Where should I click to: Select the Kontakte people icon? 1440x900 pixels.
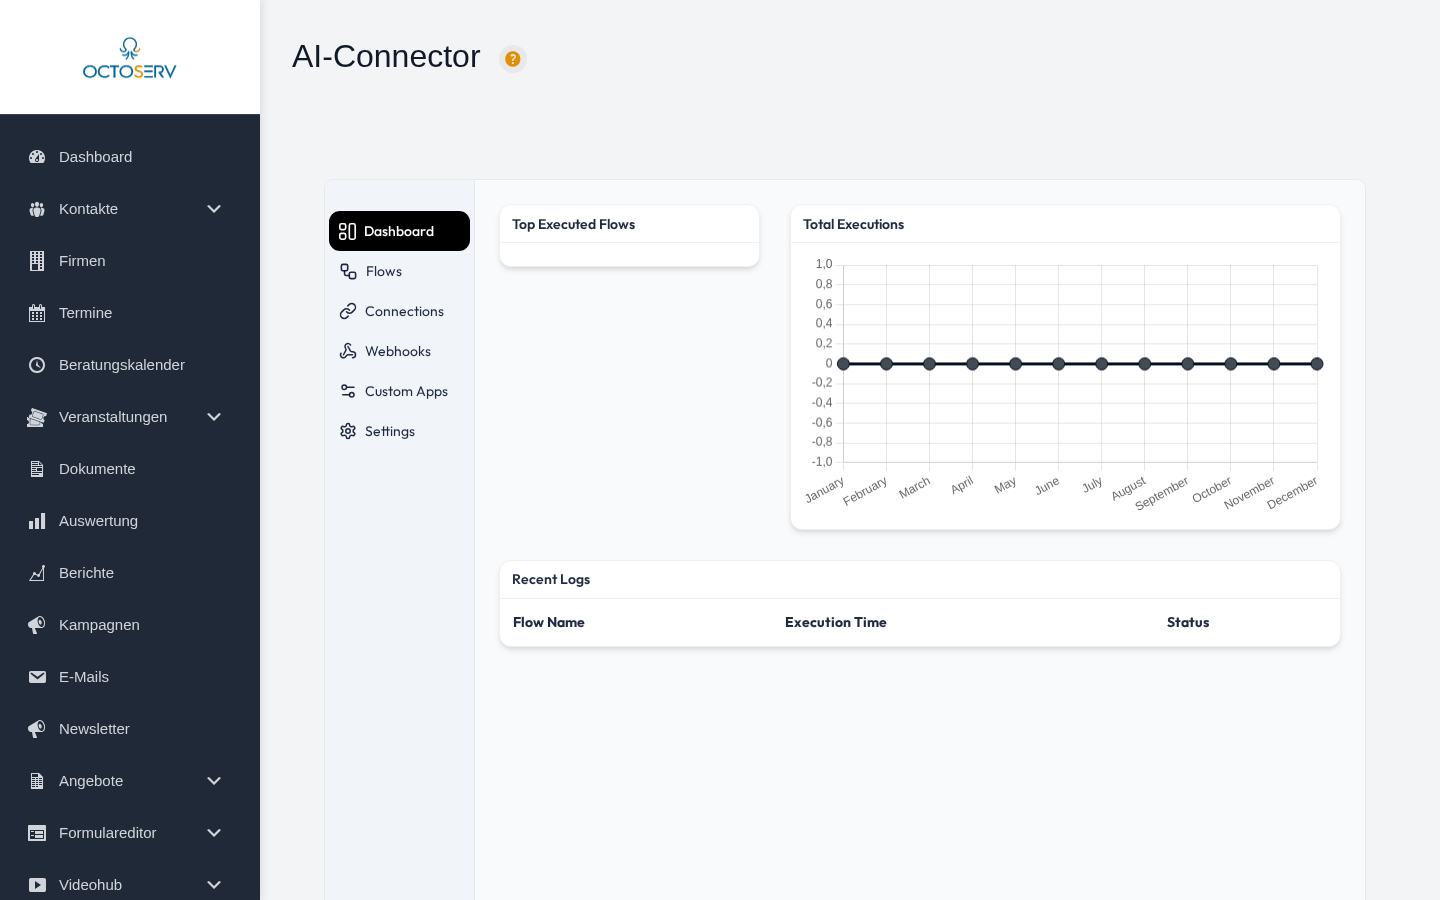(x=37, y=209)
